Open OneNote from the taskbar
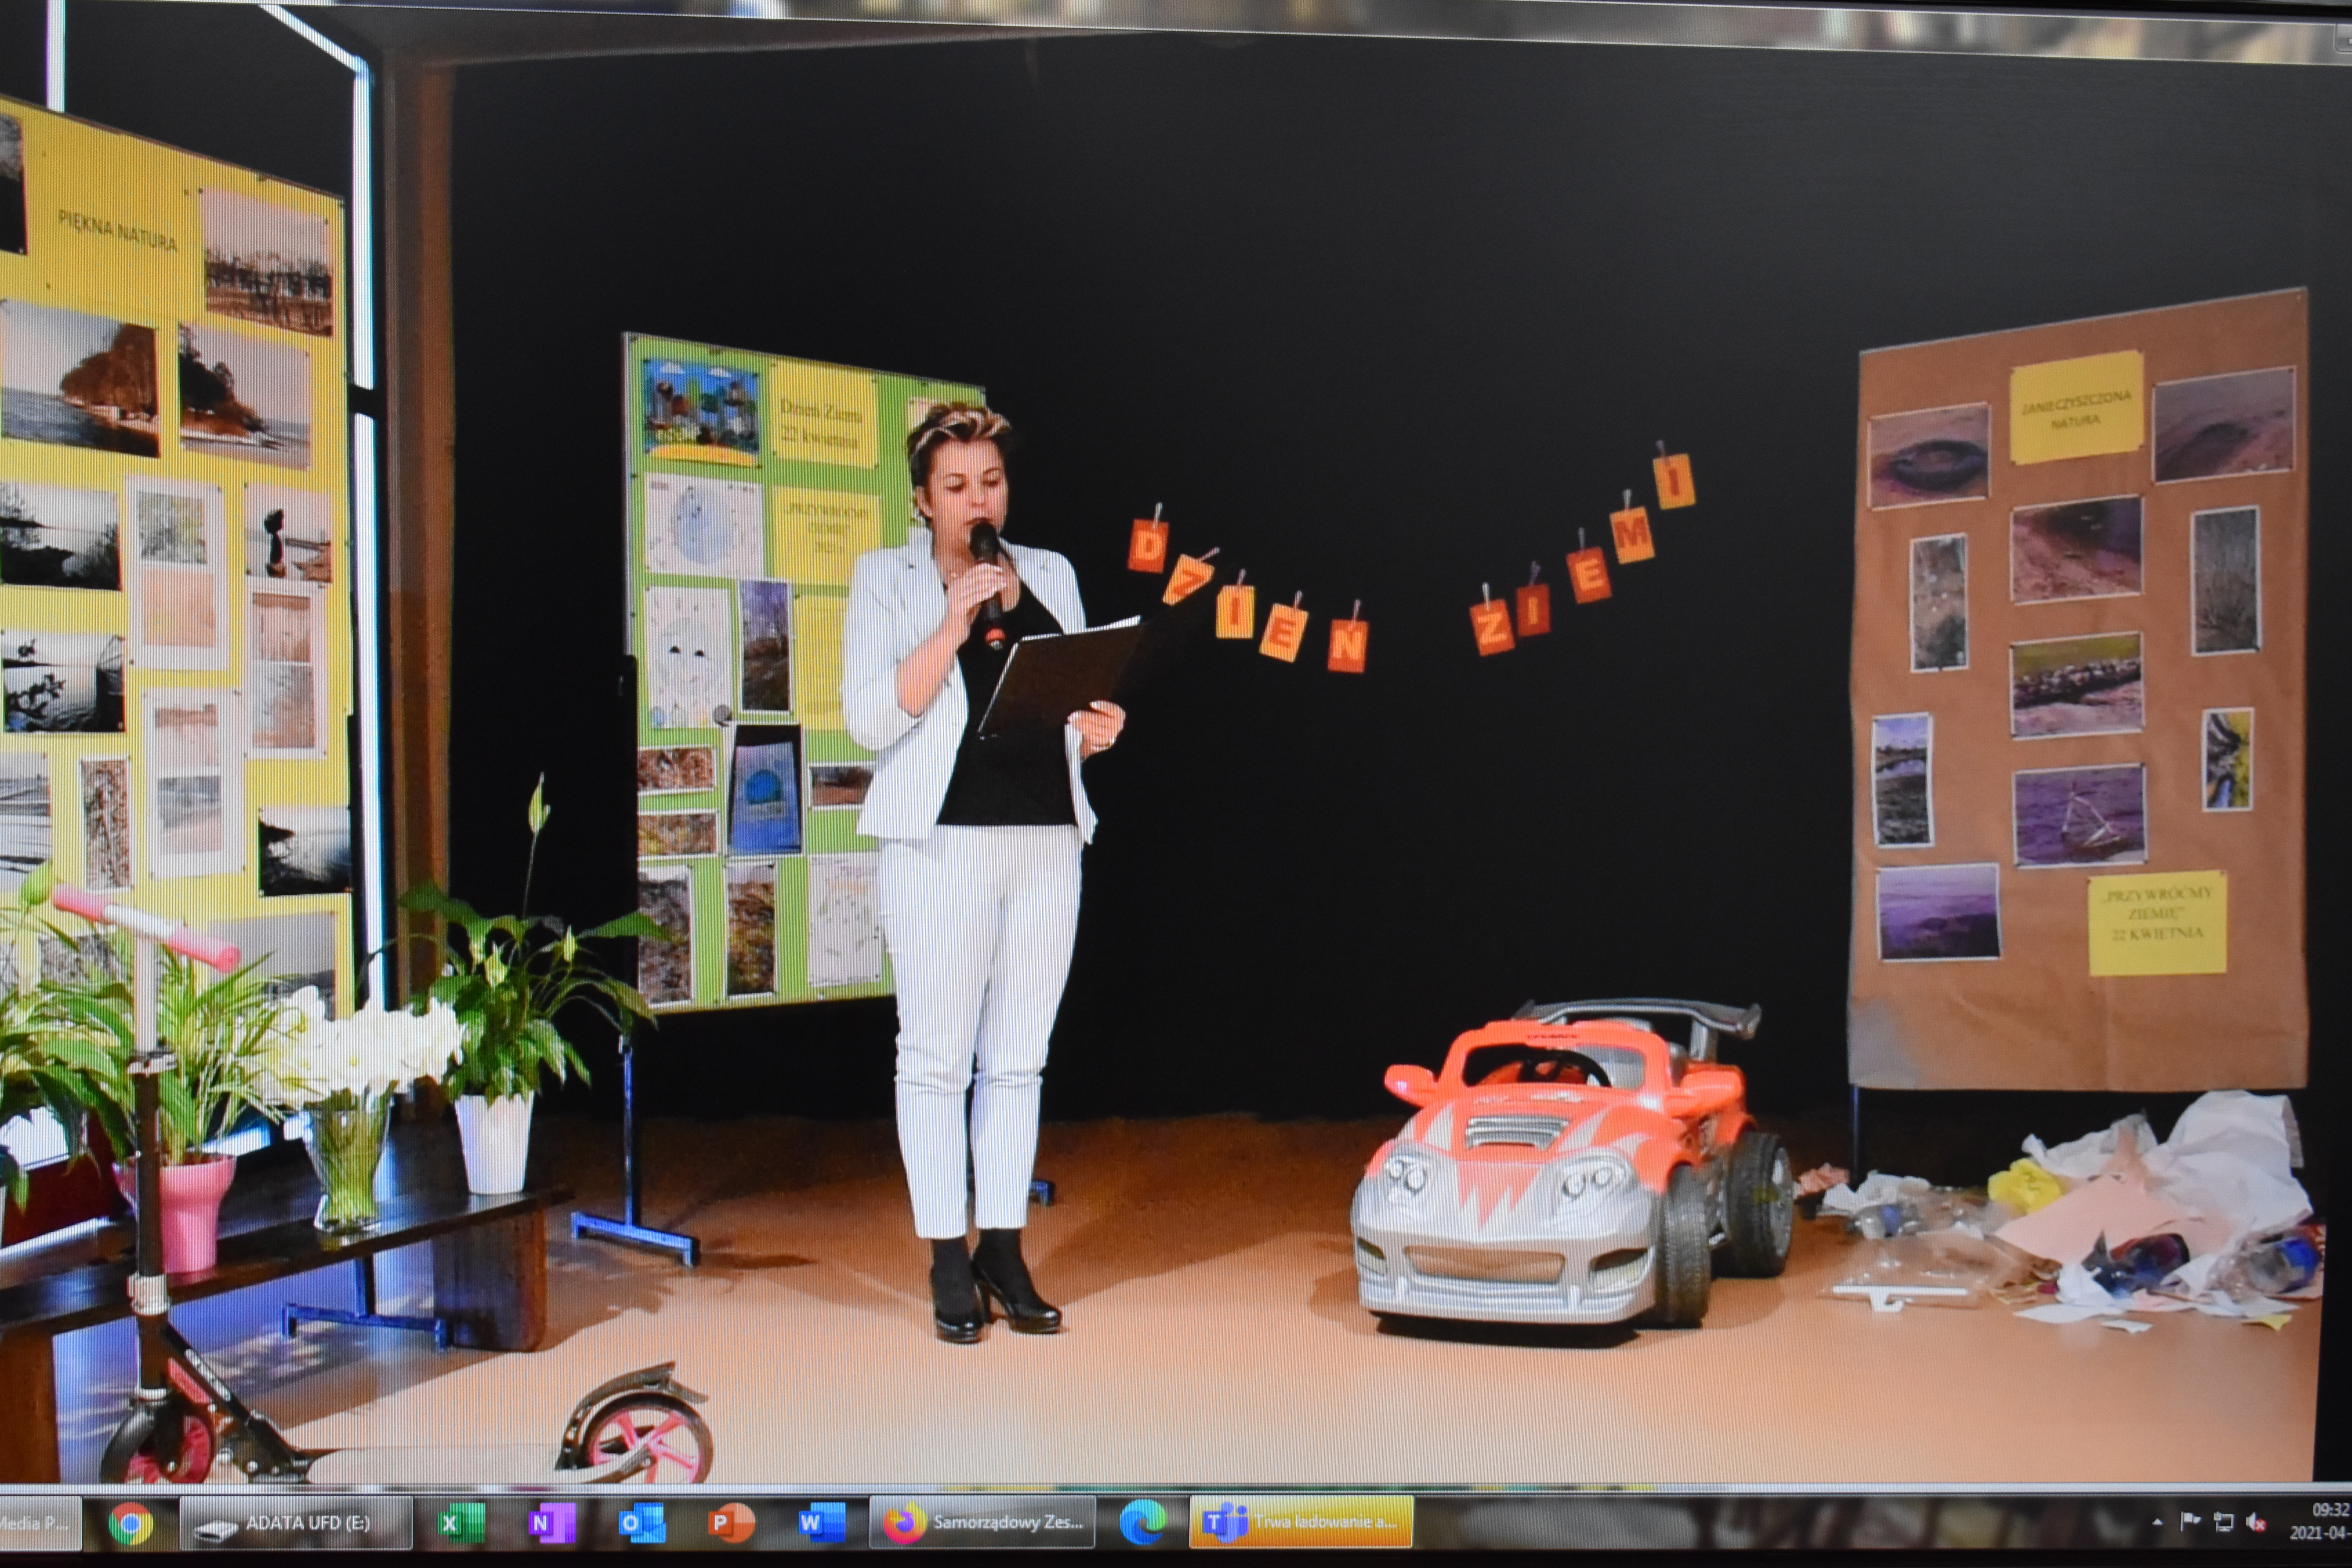The image size is (2352, 1568). (551, 1523)
